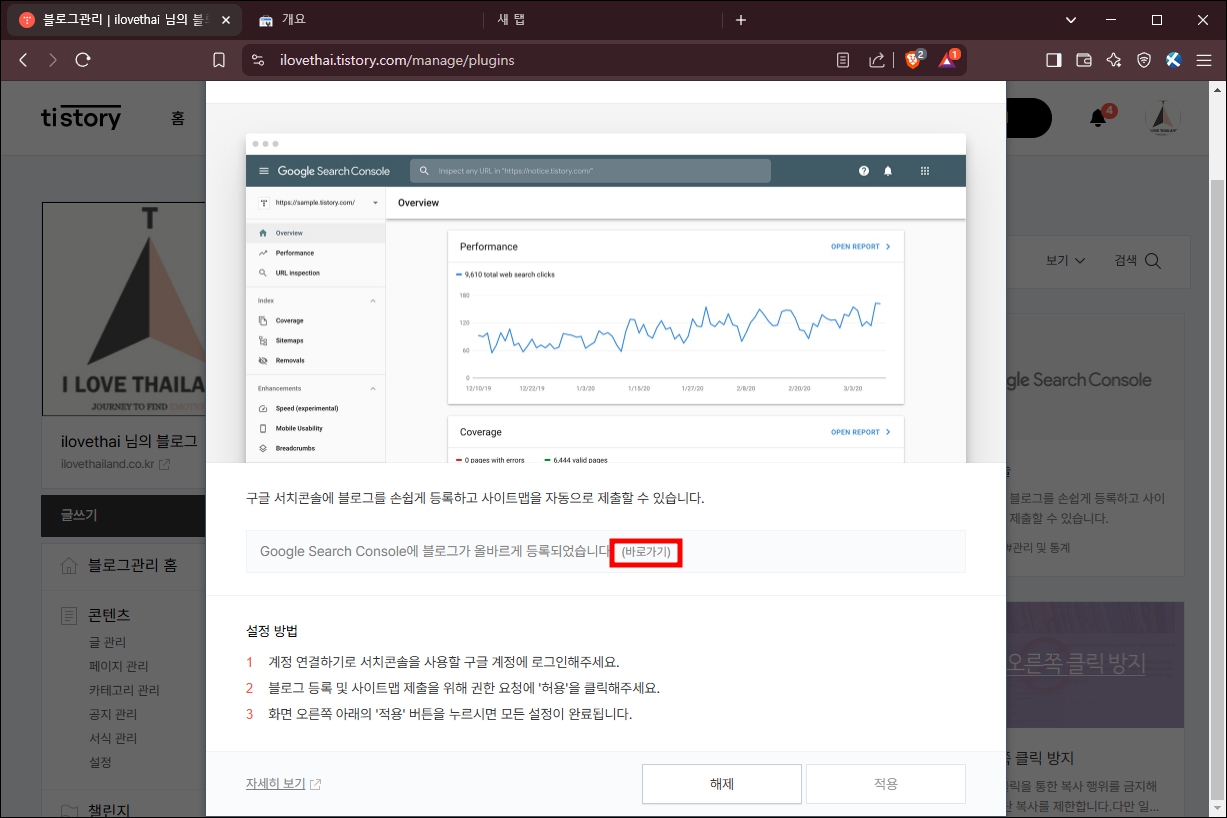Screen dimensions: 1227x818
Task: Click the Google Search Console preview image
Action: pos(606,298)
